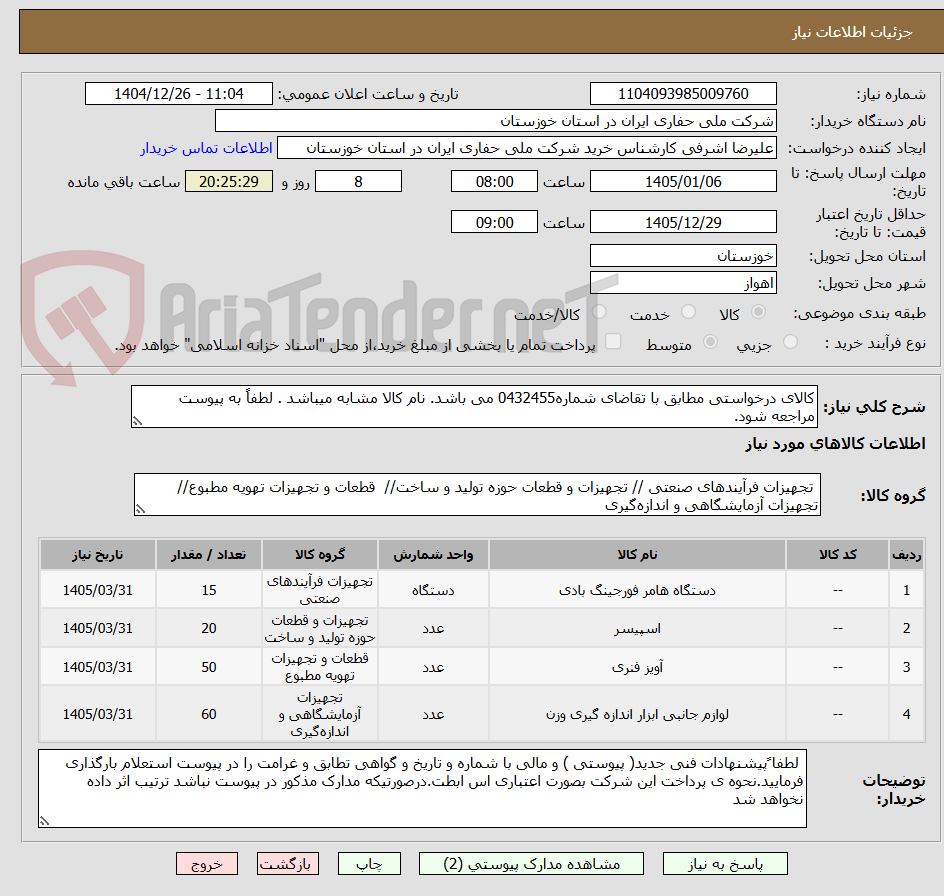Viewport: 944px width, 896px height.
Task: Click quantity 50 in row 3
Action: click(x=209, y=667)
